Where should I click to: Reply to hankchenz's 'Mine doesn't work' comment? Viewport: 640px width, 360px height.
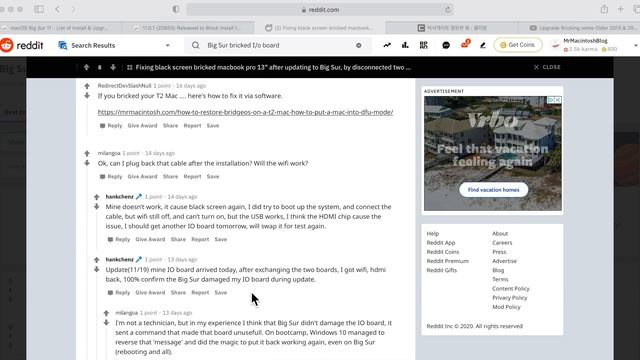pyautogui.click(x=119, y=240)
